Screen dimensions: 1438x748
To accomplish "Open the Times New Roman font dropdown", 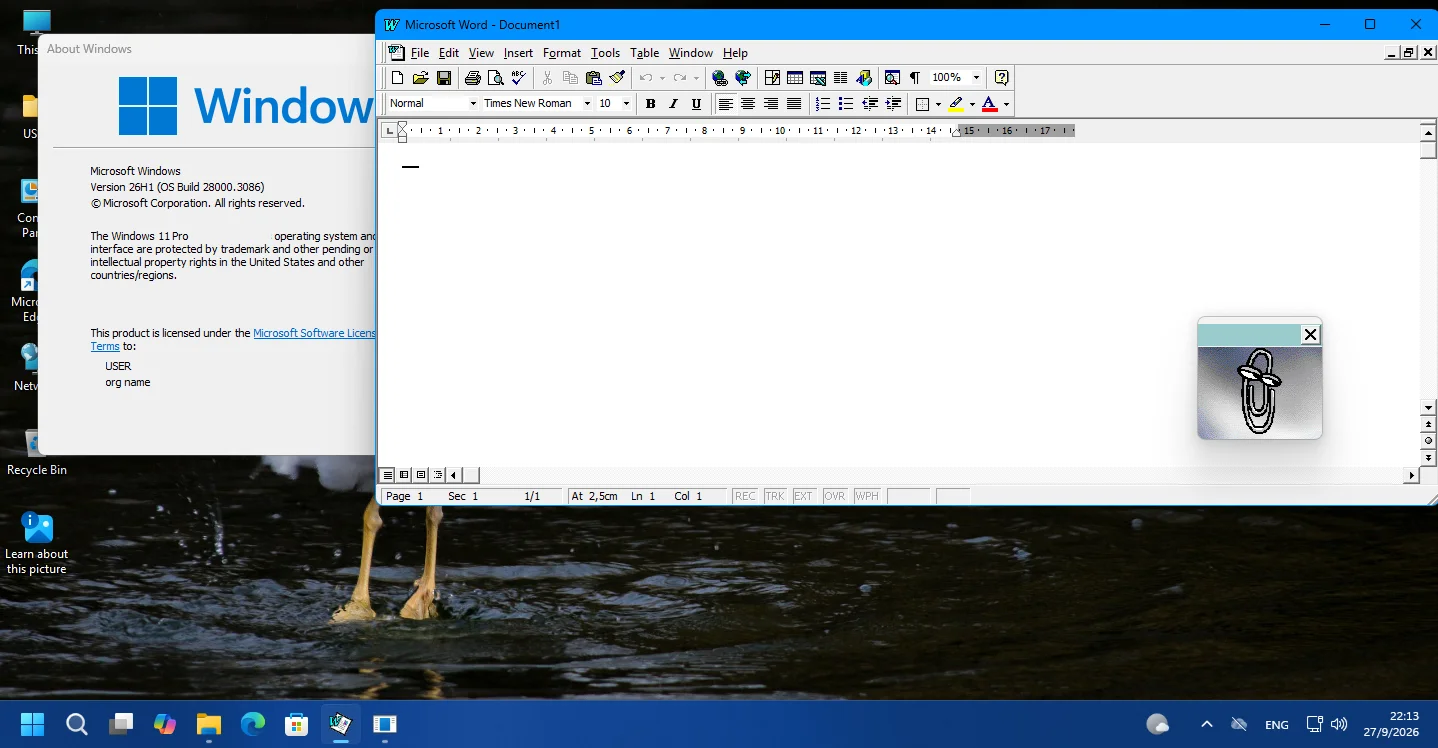I will 587,104.
